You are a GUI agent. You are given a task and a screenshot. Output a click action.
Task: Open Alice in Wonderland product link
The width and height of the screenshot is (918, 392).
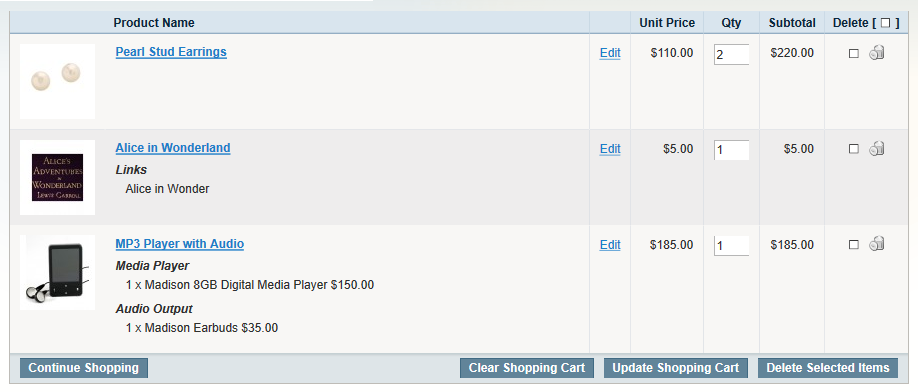173,148
